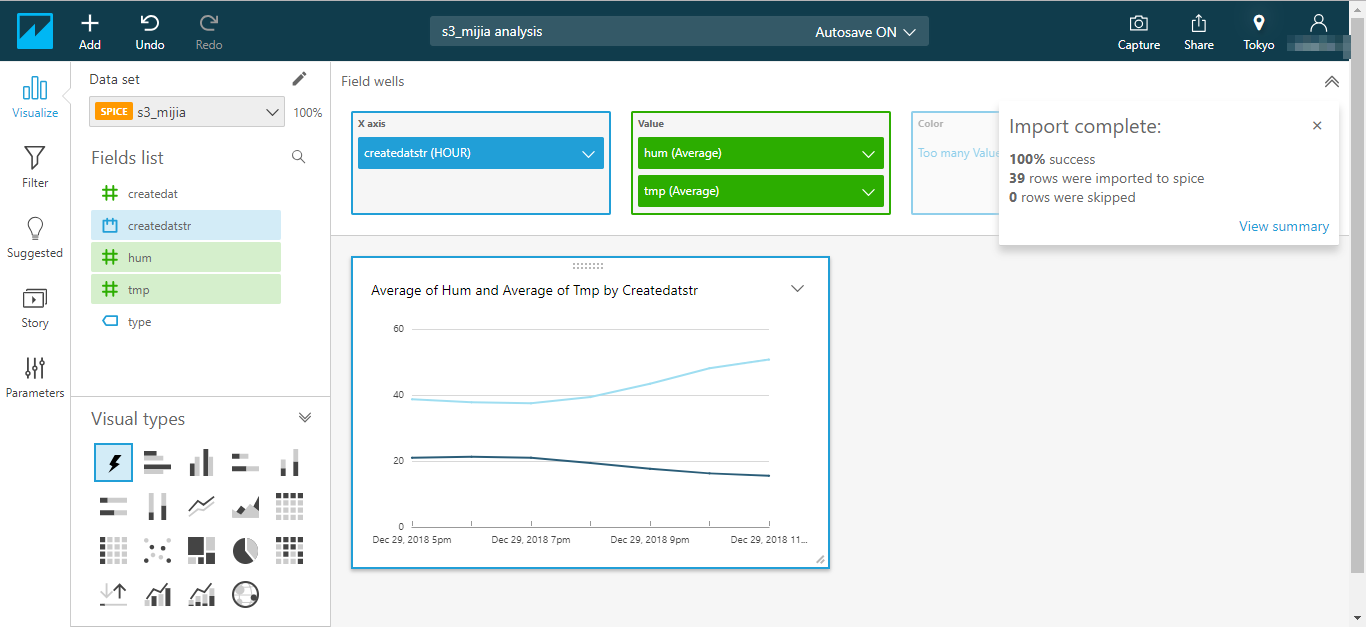Choose the pie chart visual type
The height and width of the screenshot is (627, 1366).
point(245,550)
